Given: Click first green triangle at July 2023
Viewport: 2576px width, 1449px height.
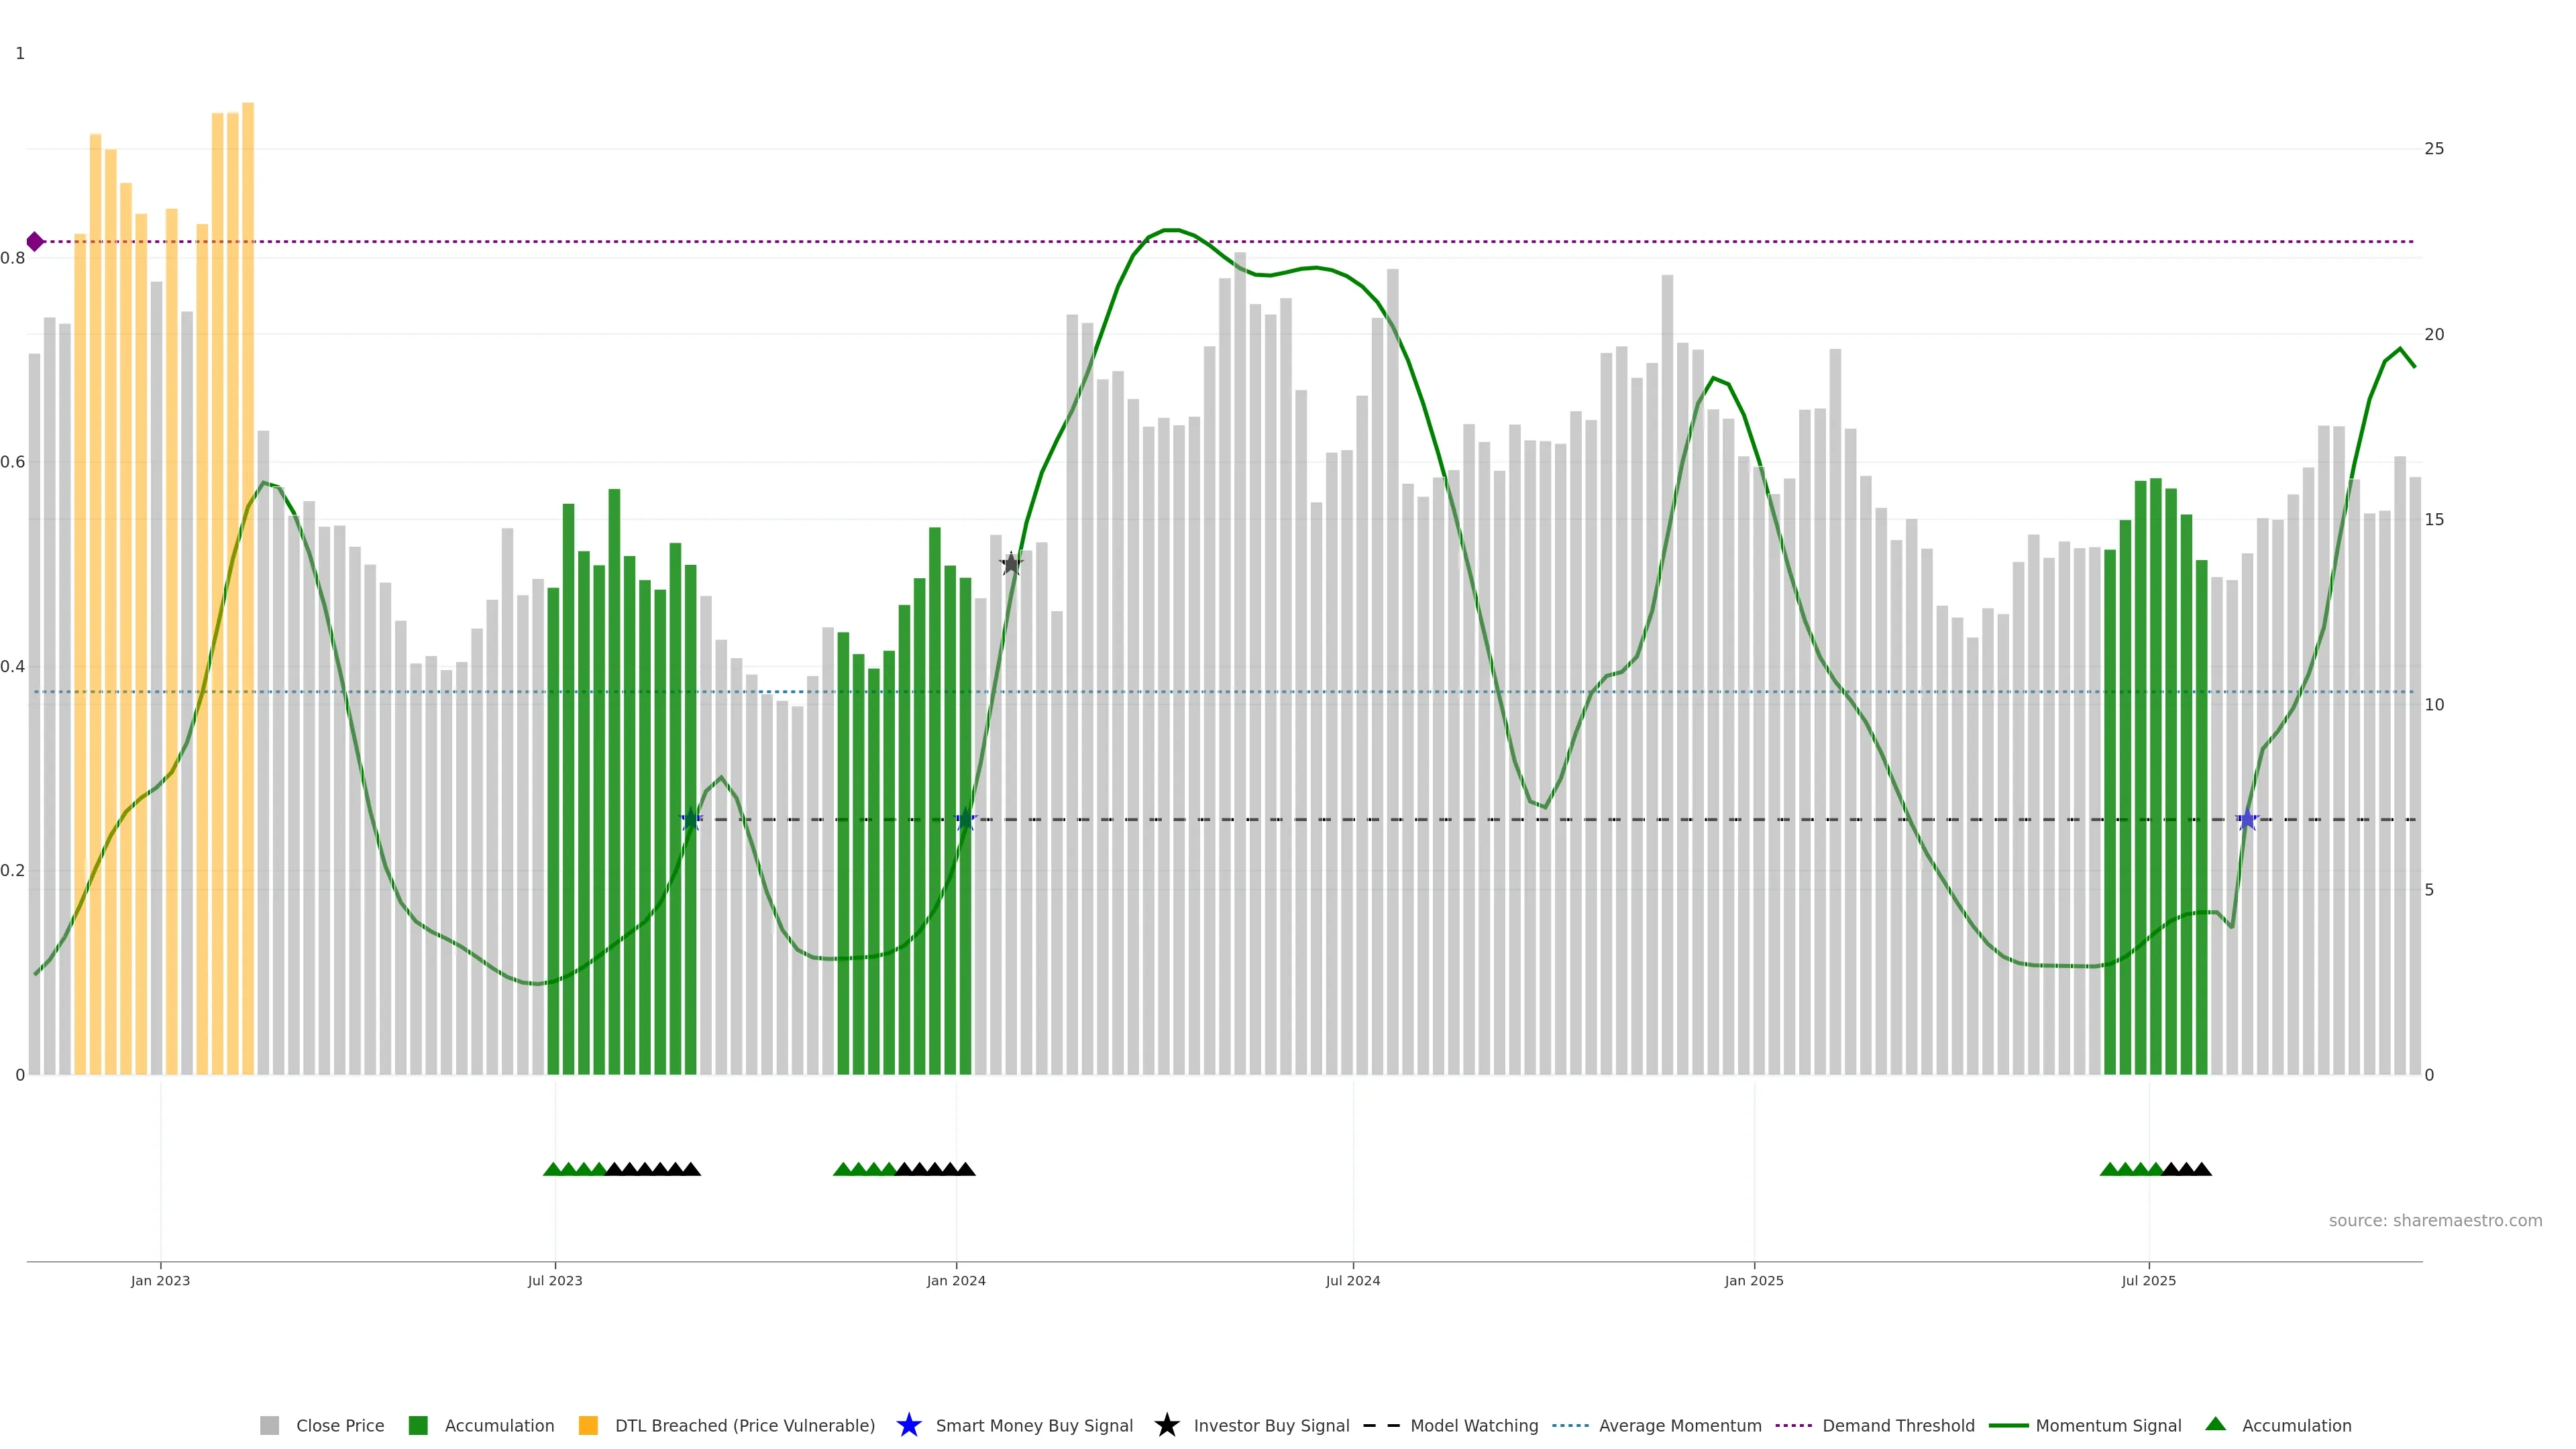Looking at the screenshot, I should click(x=552, y=1169).
